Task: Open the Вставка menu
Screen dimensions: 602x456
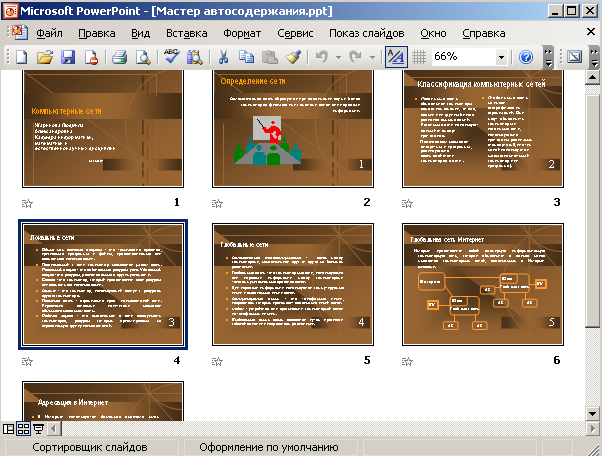Action: (x=187, y=33)
